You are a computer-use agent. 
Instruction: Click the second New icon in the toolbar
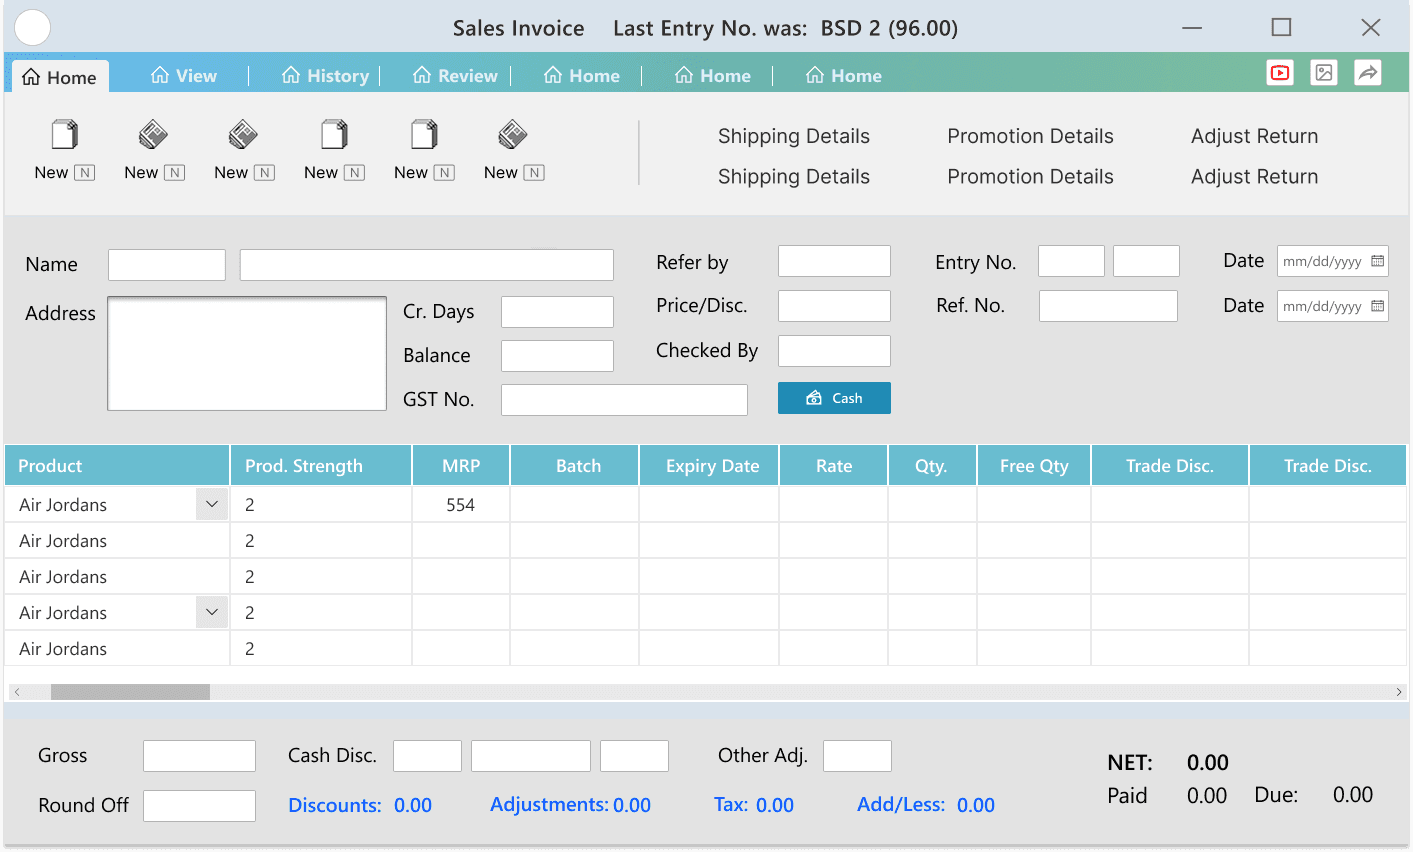(154, 135)
